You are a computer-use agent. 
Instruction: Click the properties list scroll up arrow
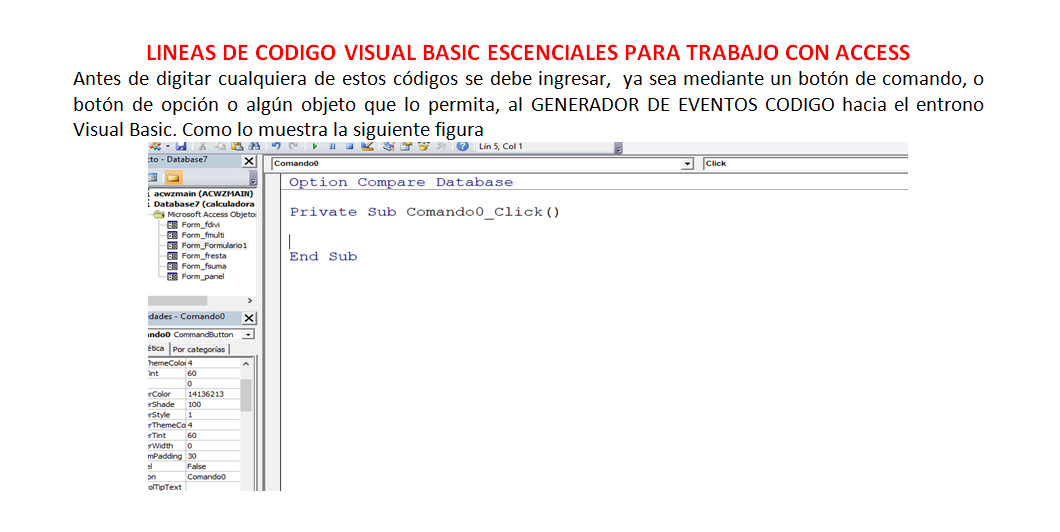coord(246,364)
